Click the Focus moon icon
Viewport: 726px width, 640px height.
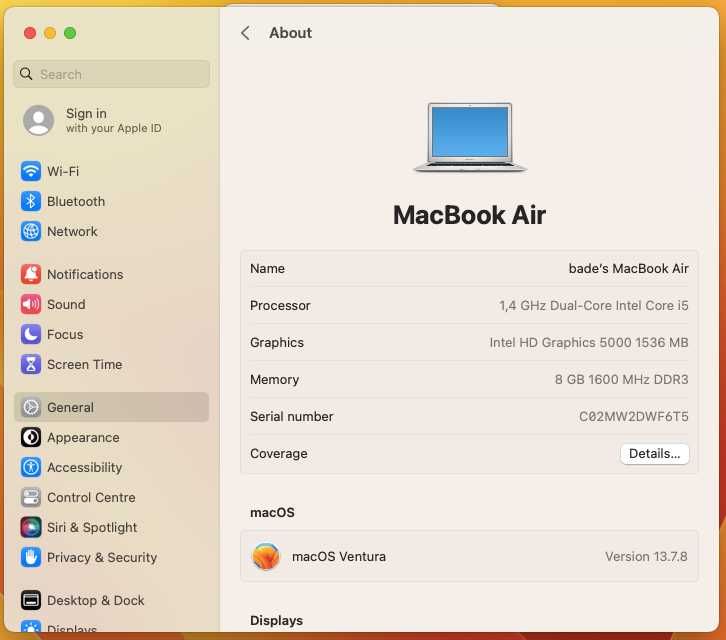pyautogui.click(x=31, y=334)
